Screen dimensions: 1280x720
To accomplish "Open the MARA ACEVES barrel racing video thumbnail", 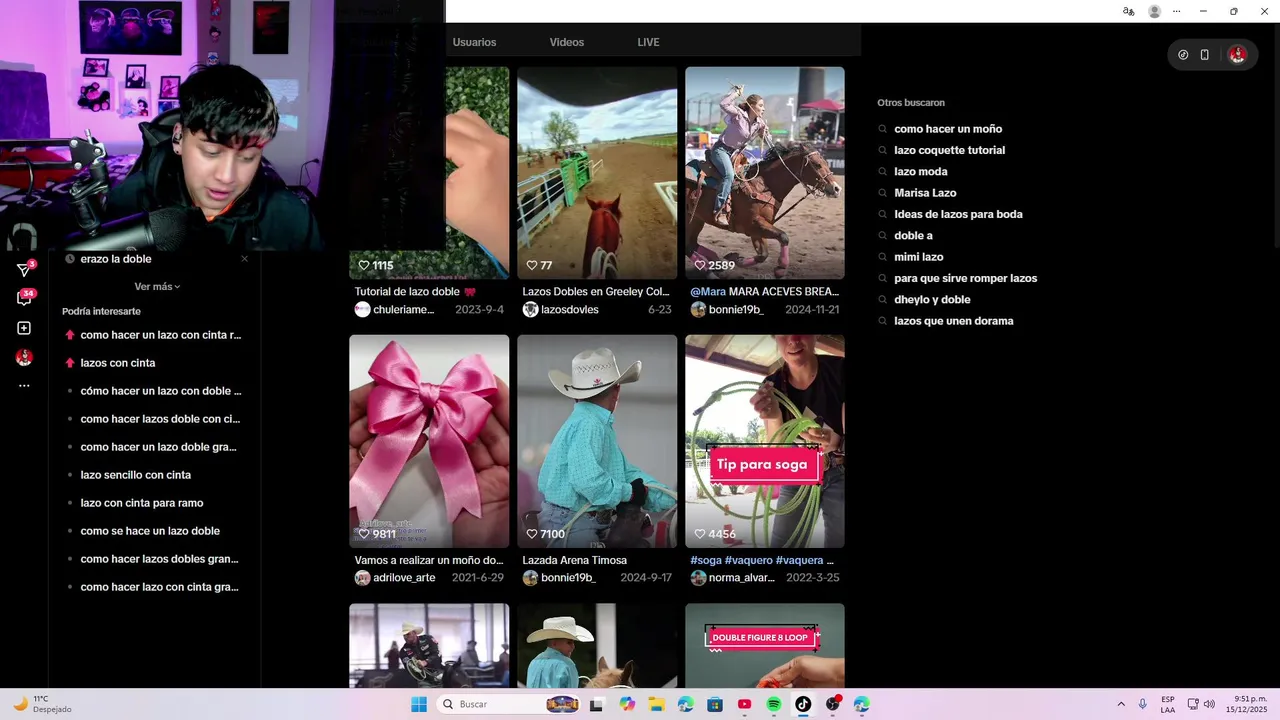I will [765, 173].
